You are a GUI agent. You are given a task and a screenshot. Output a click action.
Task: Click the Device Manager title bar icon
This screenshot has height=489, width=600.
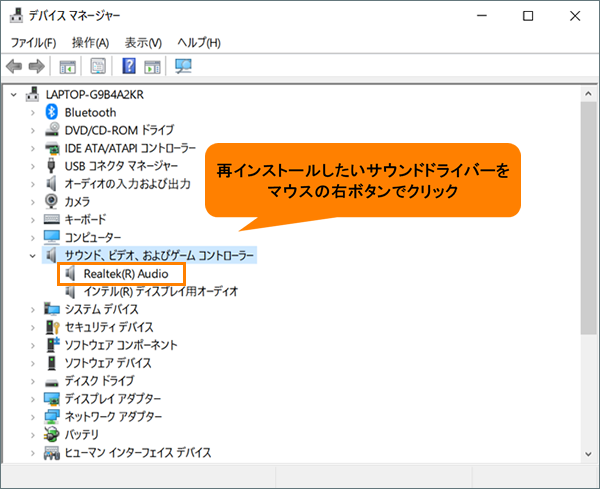click(x=16, y=16)
